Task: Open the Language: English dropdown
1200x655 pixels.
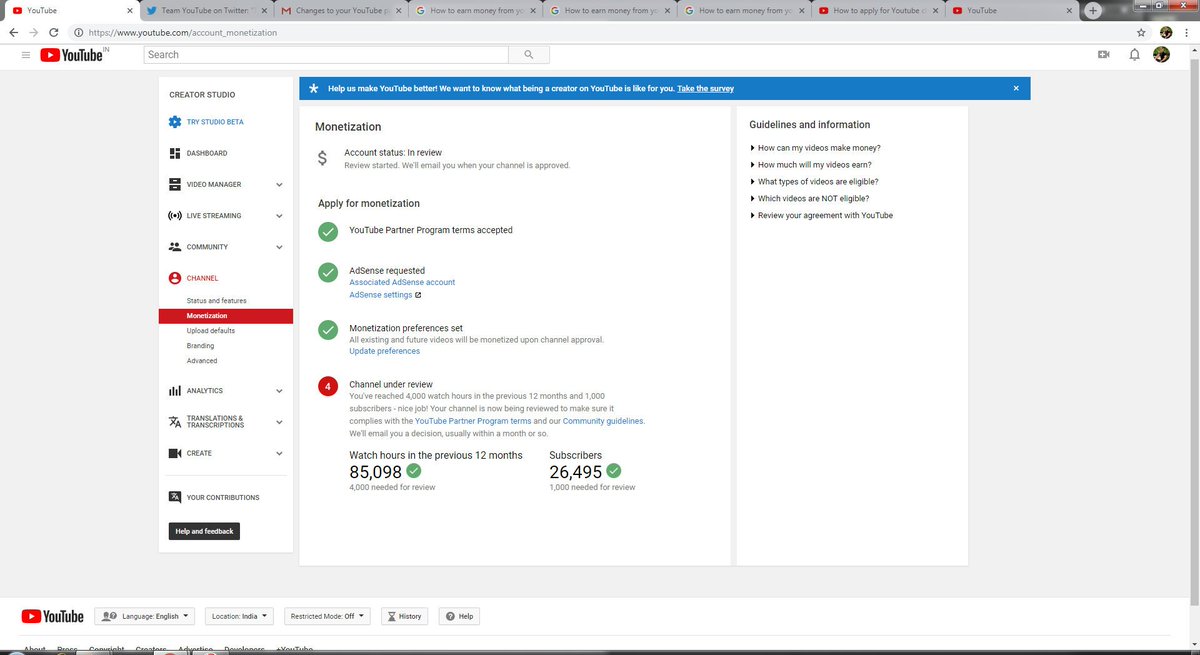Action: coord(144,616)
